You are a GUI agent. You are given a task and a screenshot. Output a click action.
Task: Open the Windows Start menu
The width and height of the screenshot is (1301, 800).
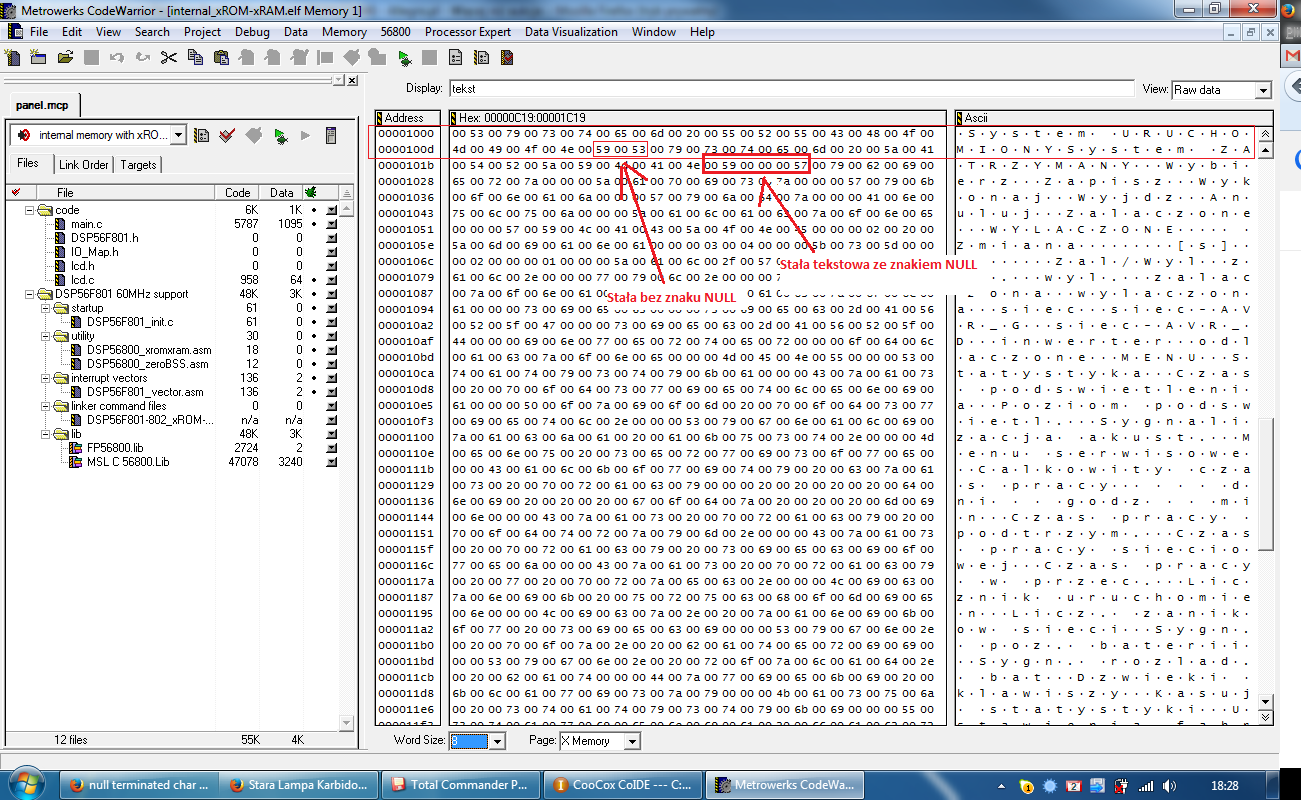[x=25, y=783]
